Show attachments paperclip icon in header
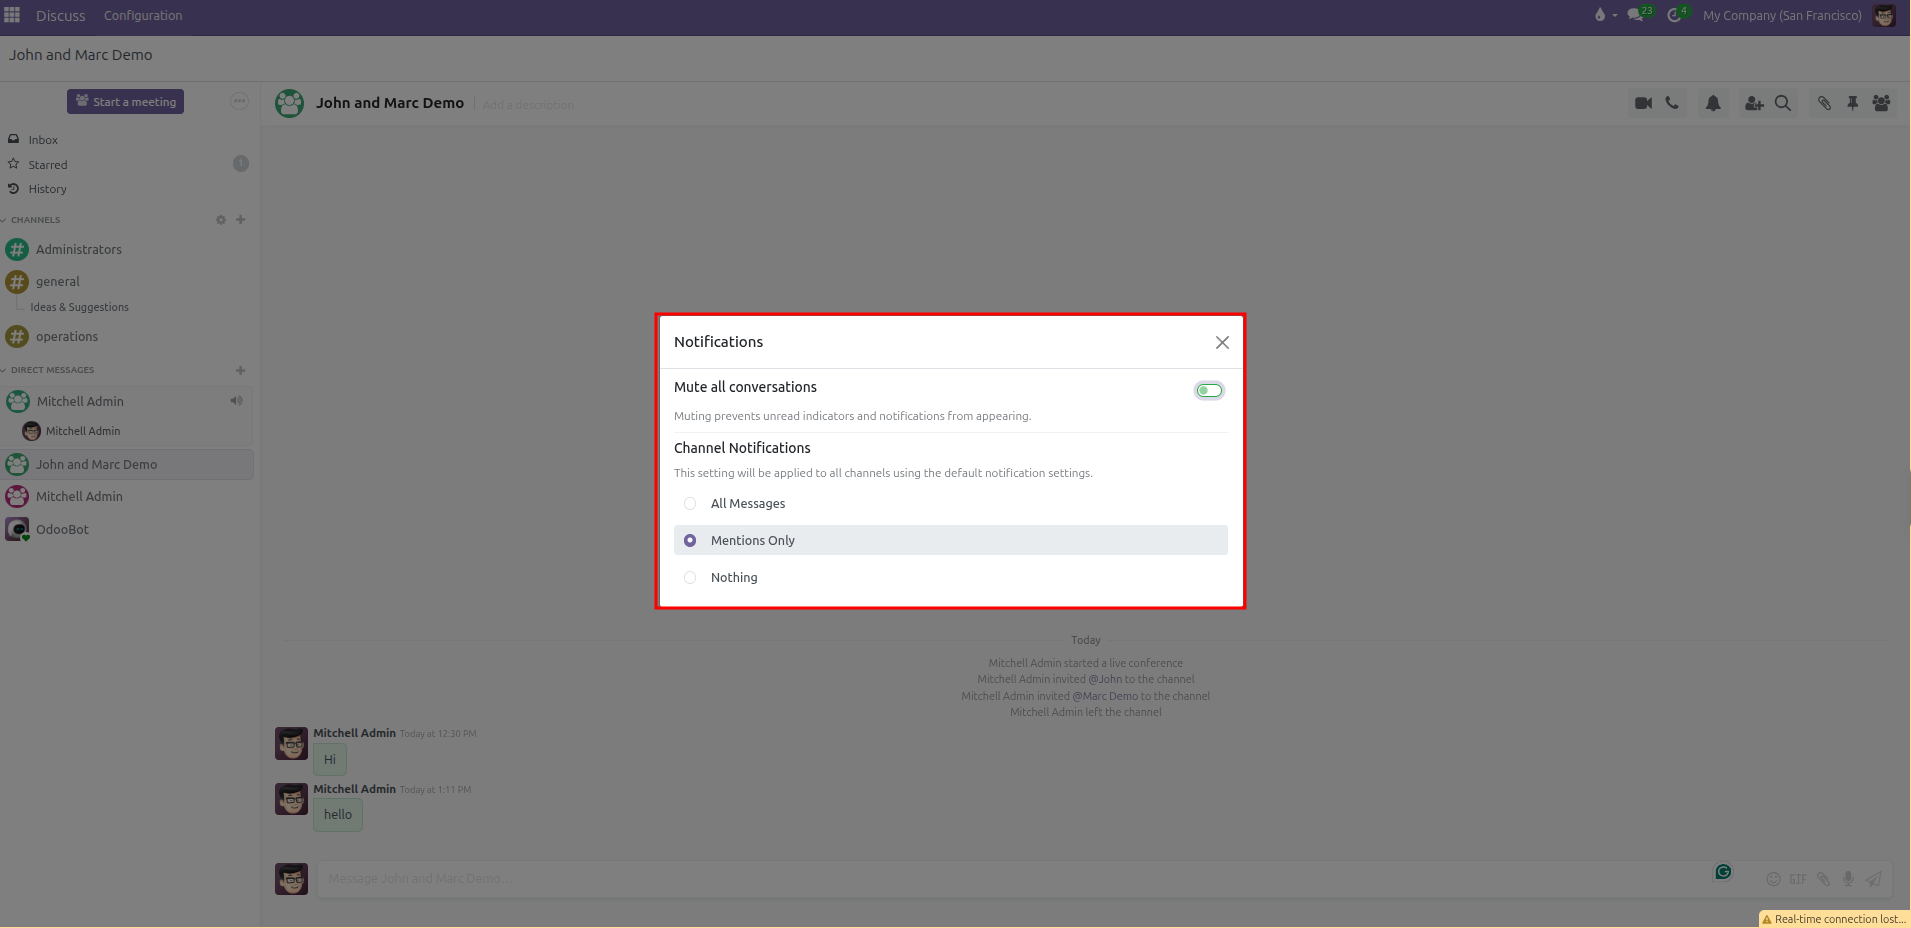Screen dimensions: 1911x928 (1824, 103)
